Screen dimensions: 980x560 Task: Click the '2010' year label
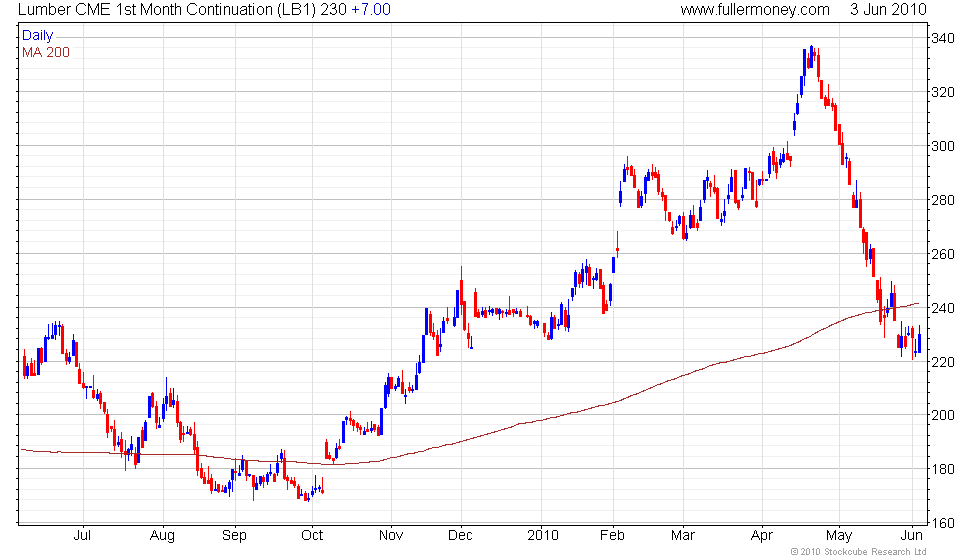[542, 536]
